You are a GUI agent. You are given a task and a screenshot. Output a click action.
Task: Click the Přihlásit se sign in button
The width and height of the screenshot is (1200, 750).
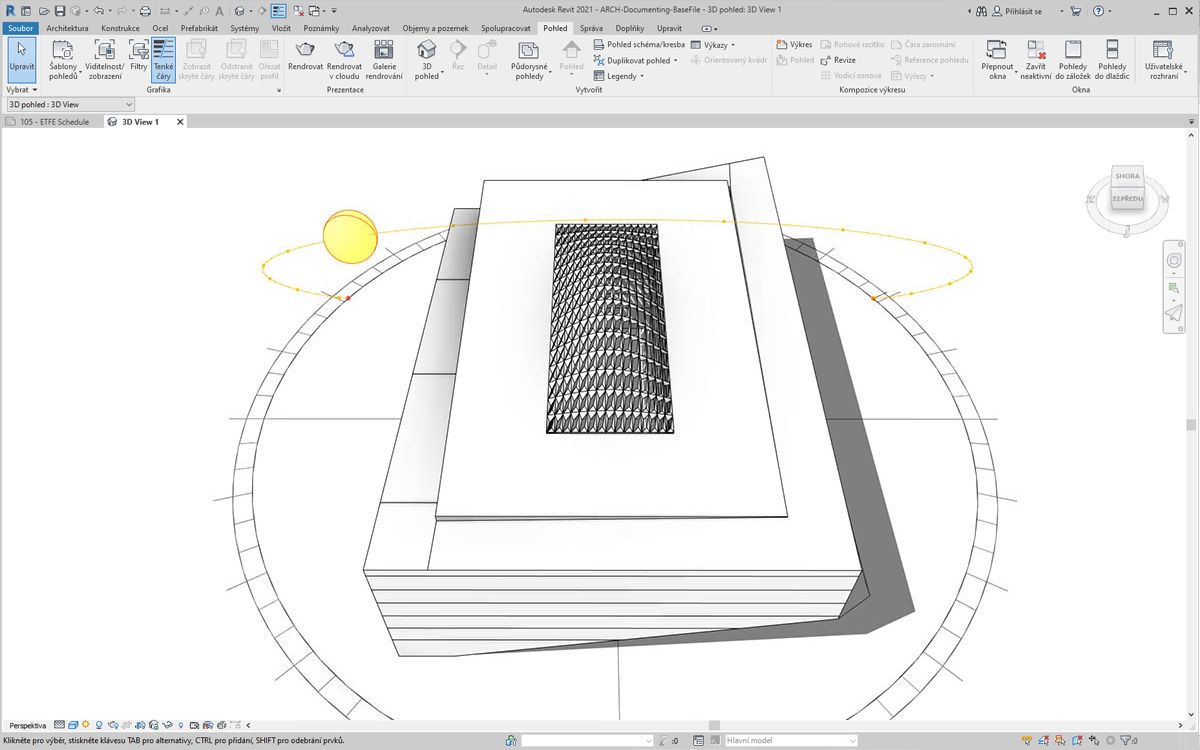1017,10
